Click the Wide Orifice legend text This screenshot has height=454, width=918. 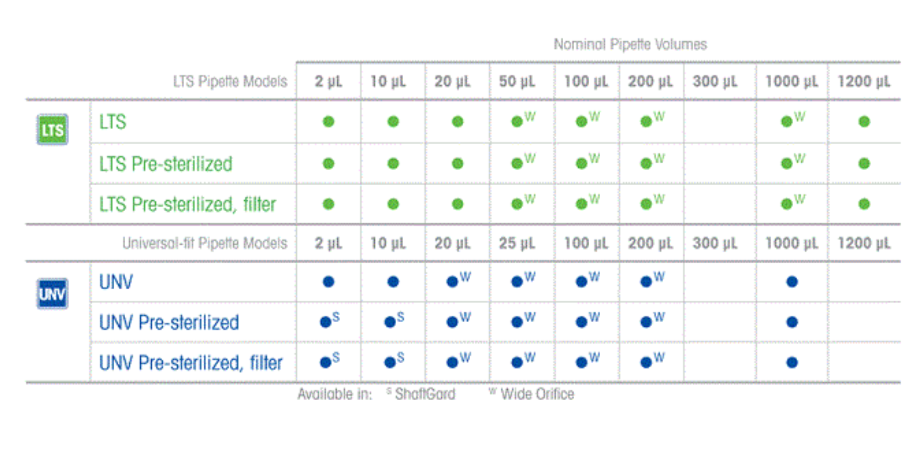click(538, 394)
